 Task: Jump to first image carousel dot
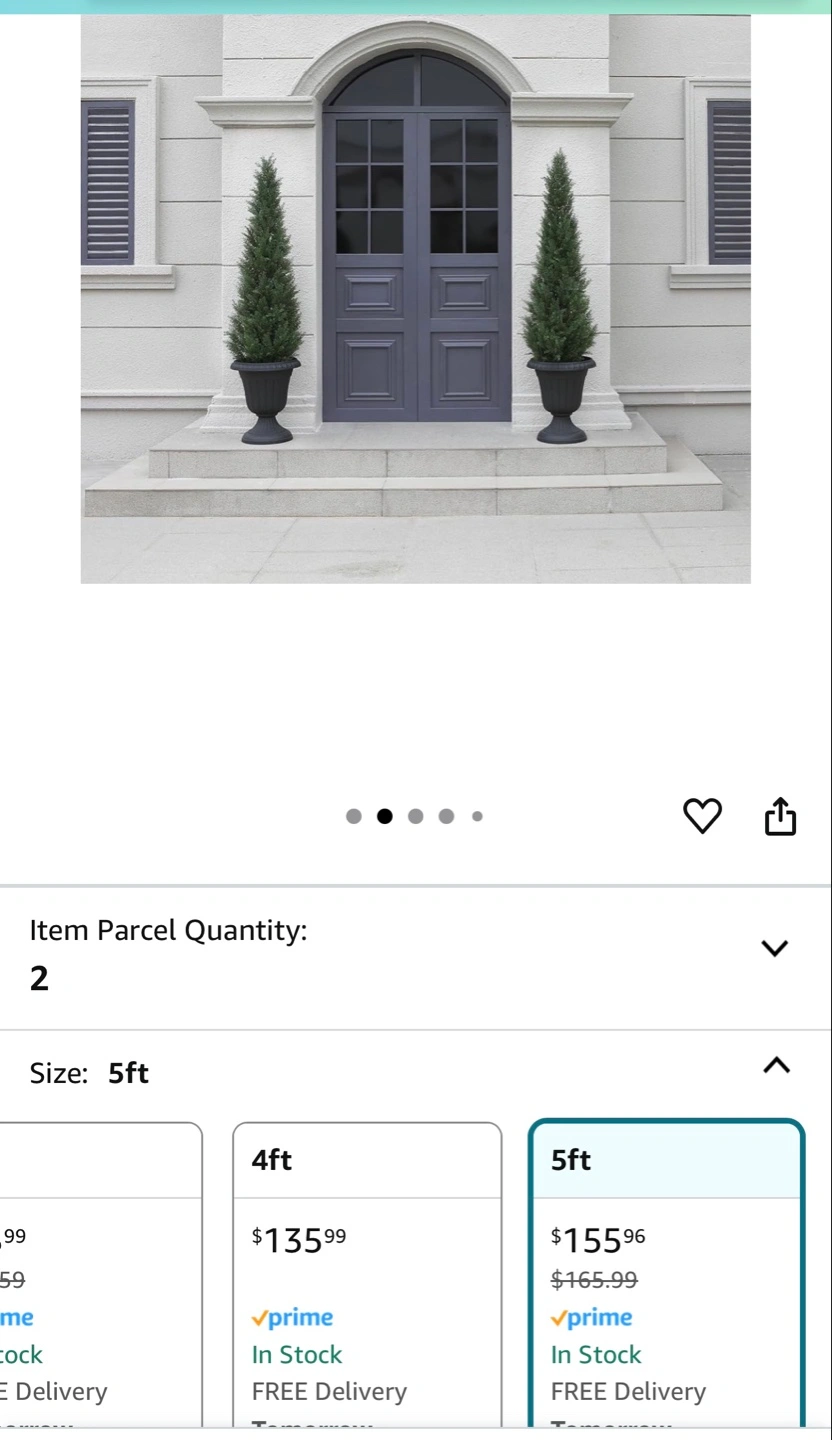pyautogui.click(x=354, y=816)
